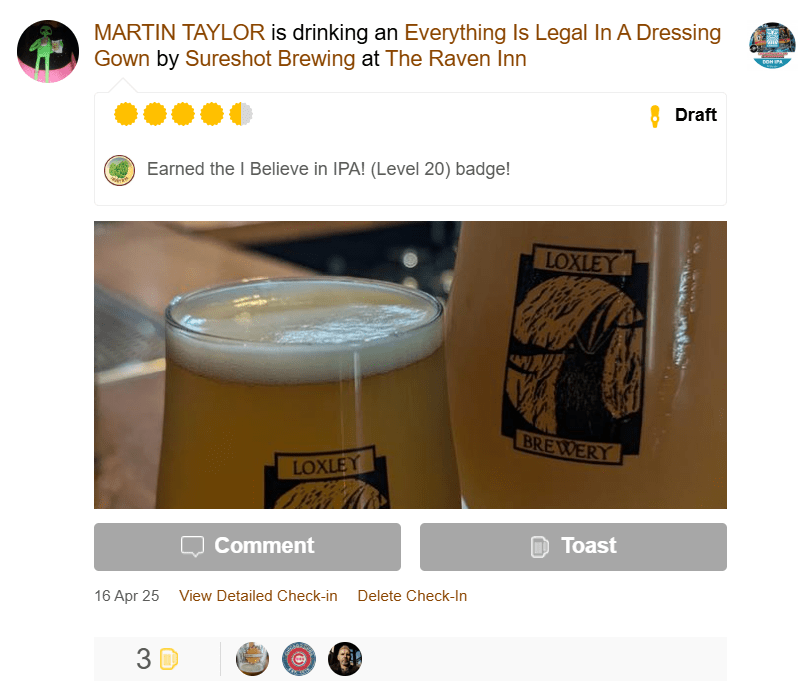Open the bearded man toaster avatar

pyautogui.click(x=345, y=658)
